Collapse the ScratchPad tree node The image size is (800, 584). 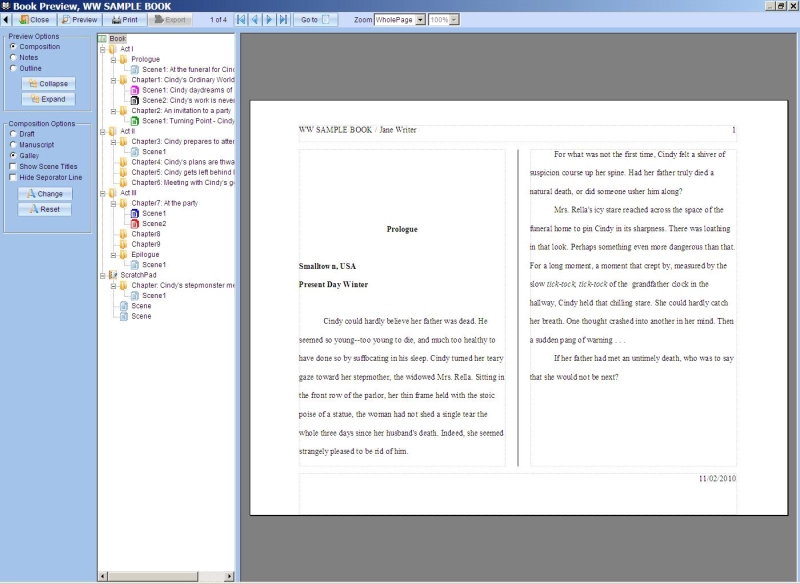click(103, 275)
